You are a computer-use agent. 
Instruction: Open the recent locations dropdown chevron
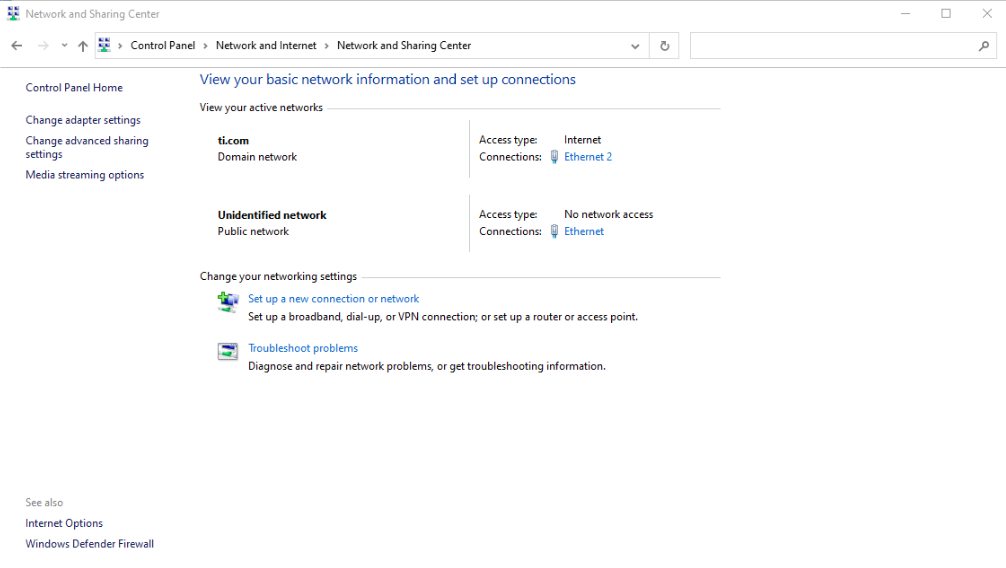(64, 46)
